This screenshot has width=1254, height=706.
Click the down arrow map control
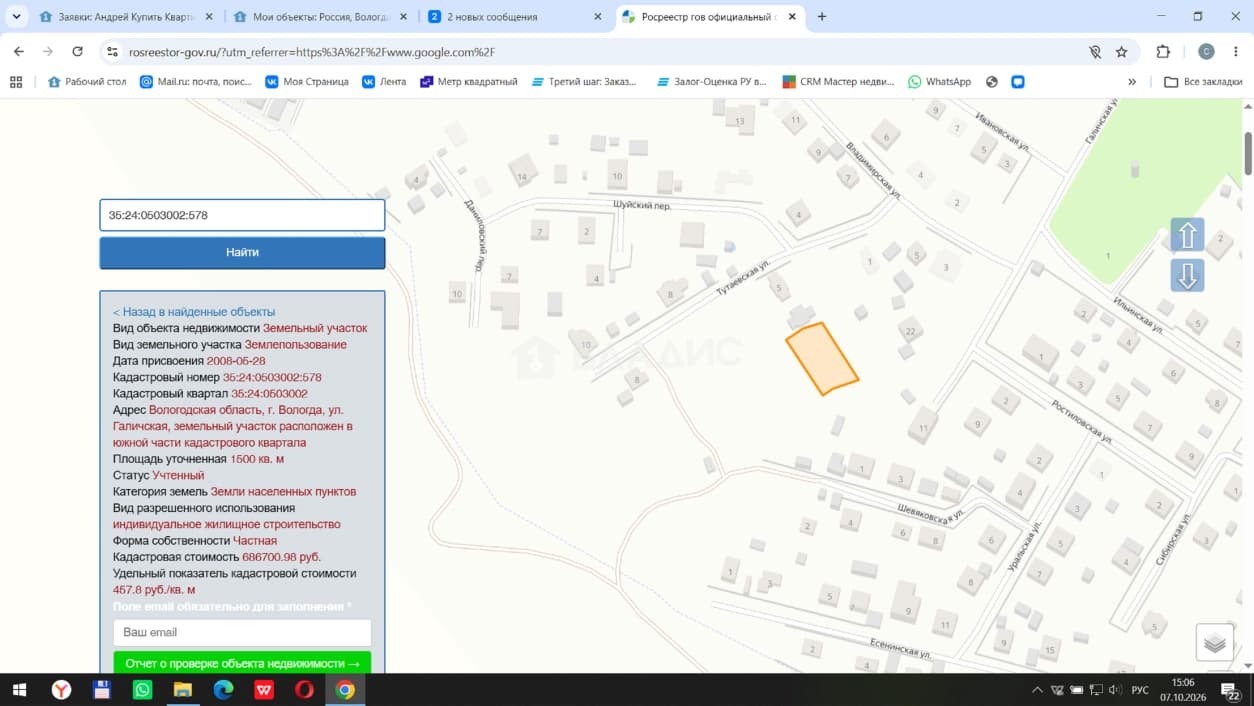pyautogui.click(x=1187, y=275)
